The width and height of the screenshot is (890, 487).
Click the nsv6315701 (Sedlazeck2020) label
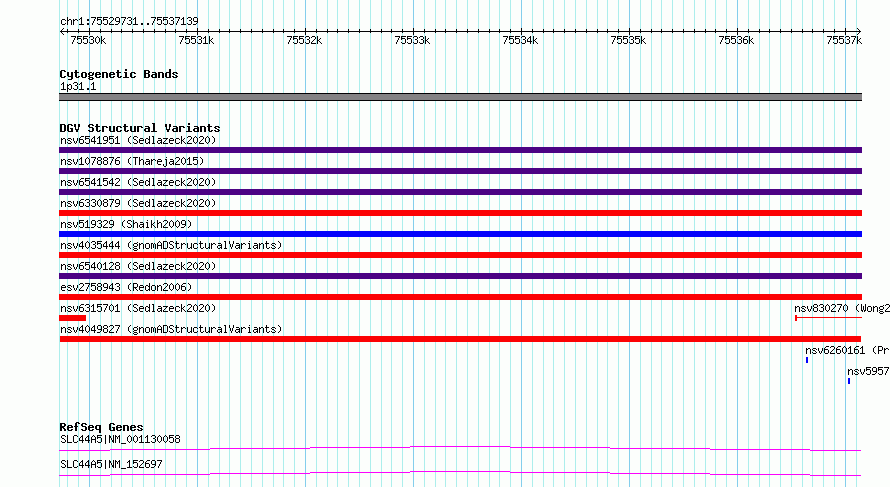[x=138, y=308]
